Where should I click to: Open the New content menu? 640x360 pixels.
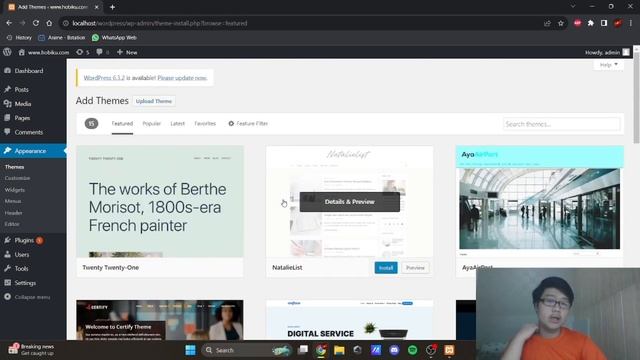tap(127, 52)
